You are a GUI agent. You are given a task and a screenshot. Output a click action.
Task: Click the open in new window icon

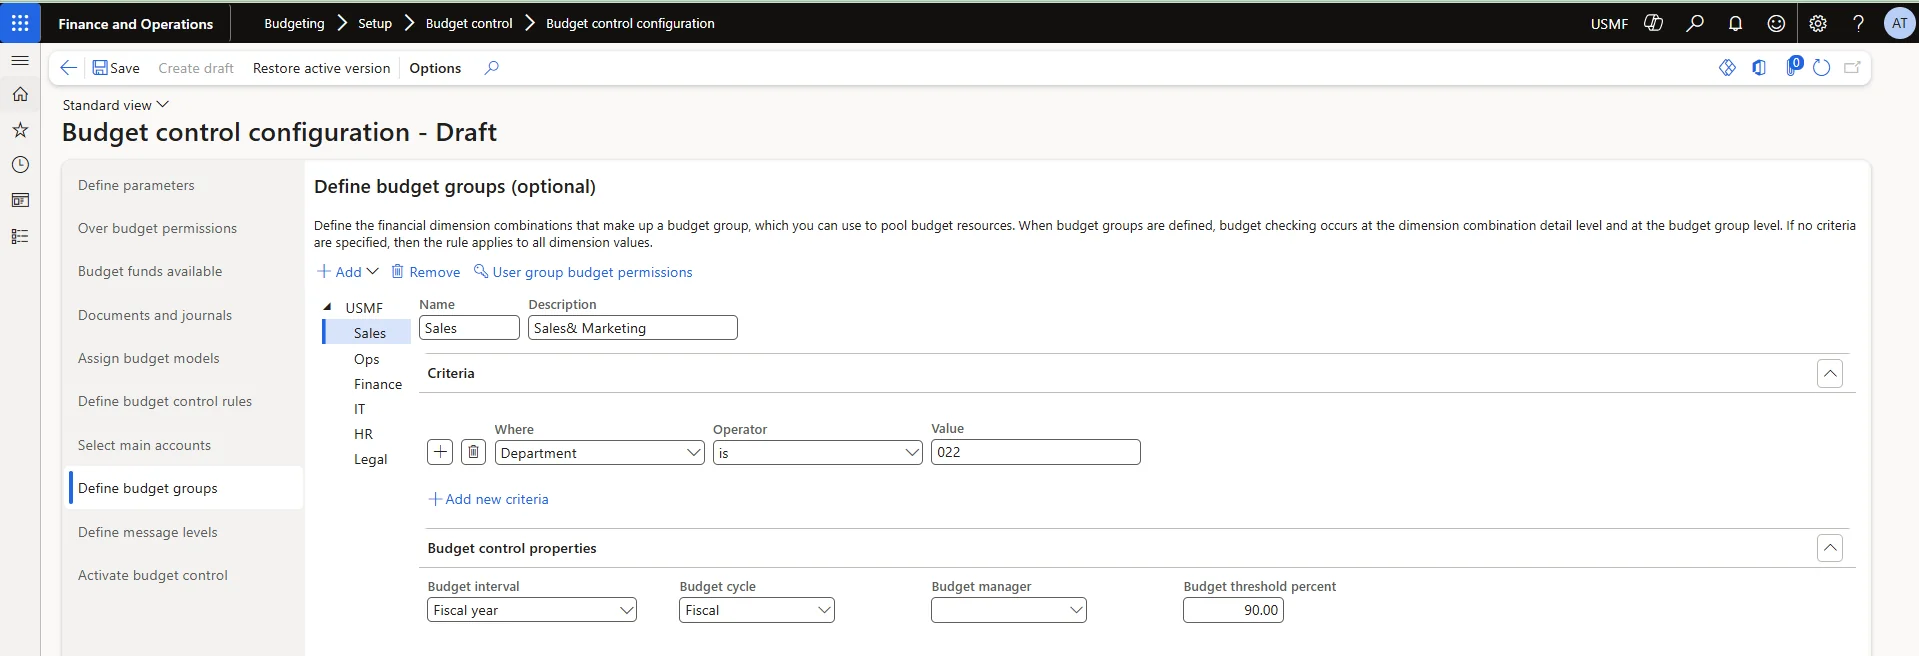coord(1853,68)
